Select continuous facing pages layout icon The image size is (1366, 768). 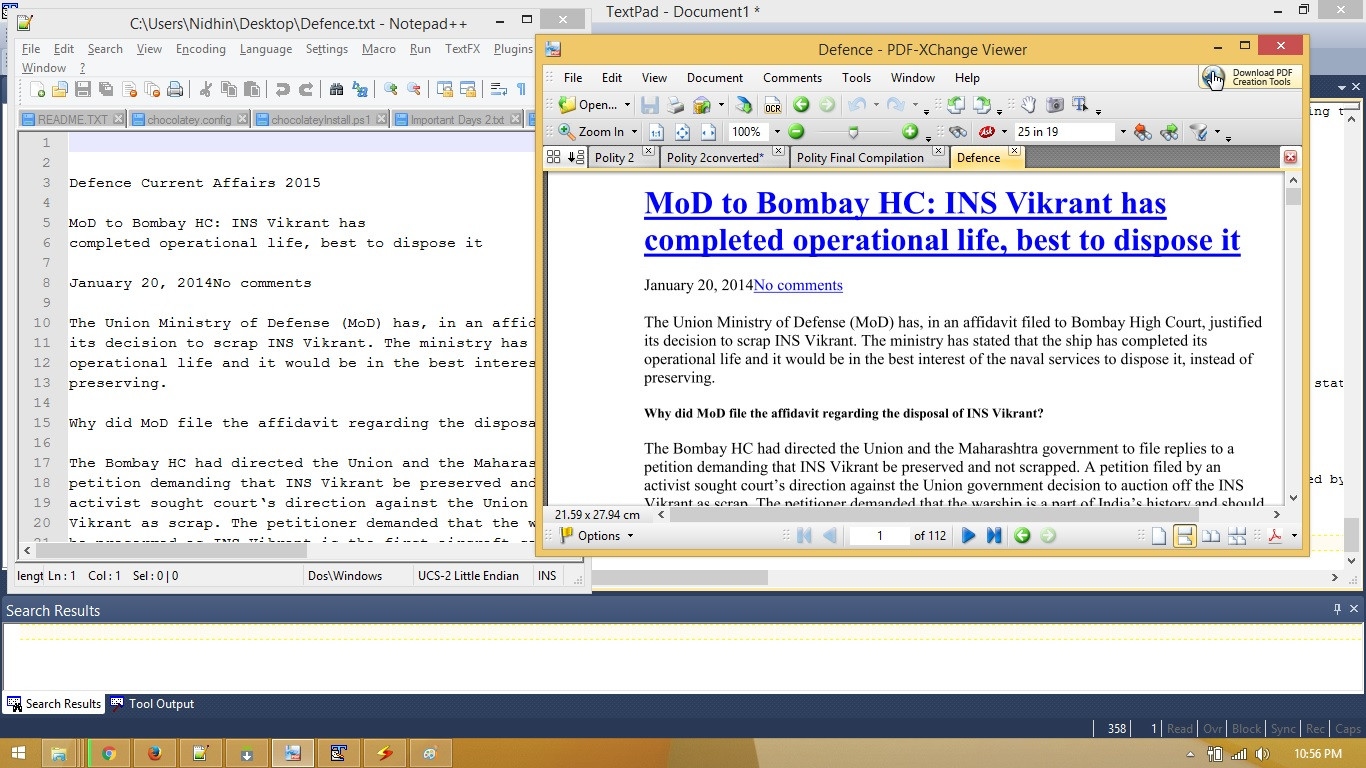tap(1237, 536)
